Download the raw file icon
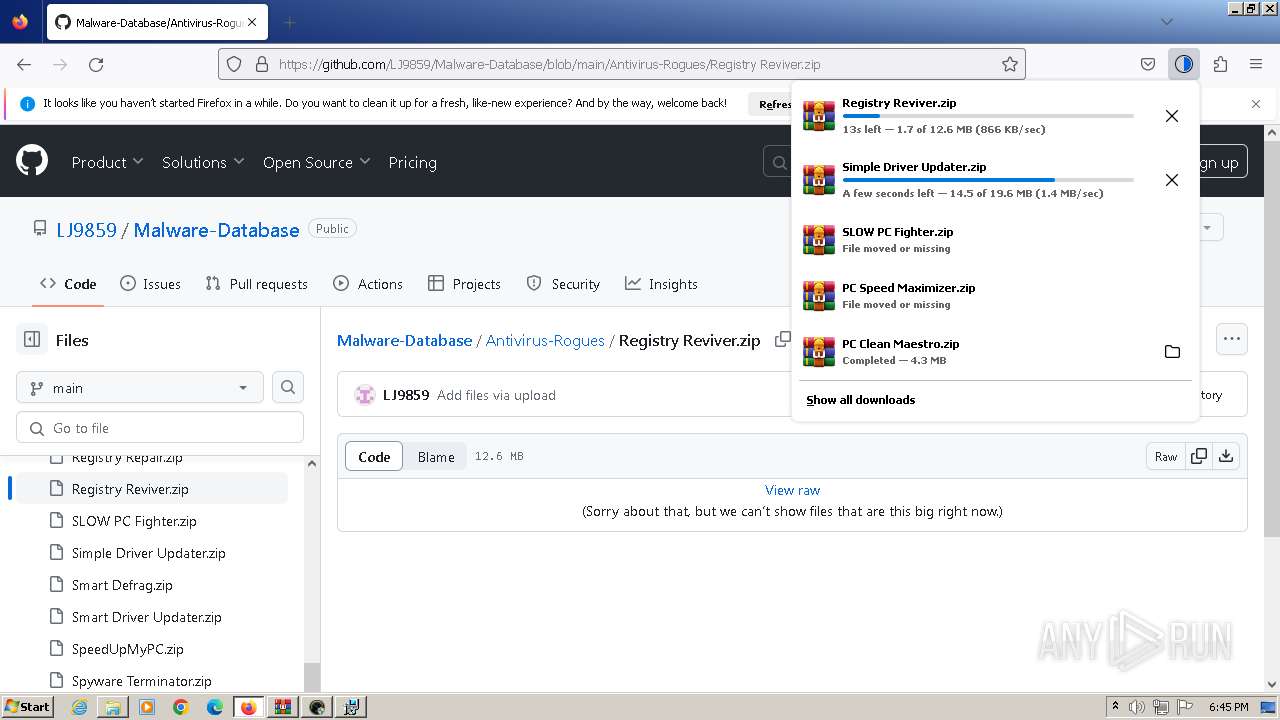 click(1226, 456)
